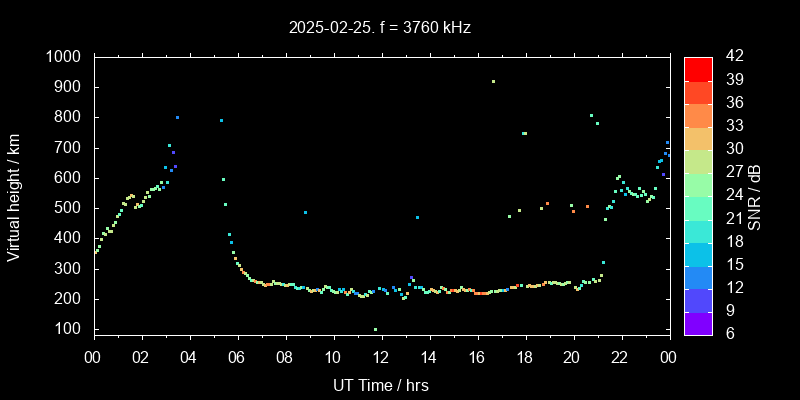The image size is (800, 400).
Task: Select the 'UT Time / hrs' axis label
Action: click(x=380, y=384)
